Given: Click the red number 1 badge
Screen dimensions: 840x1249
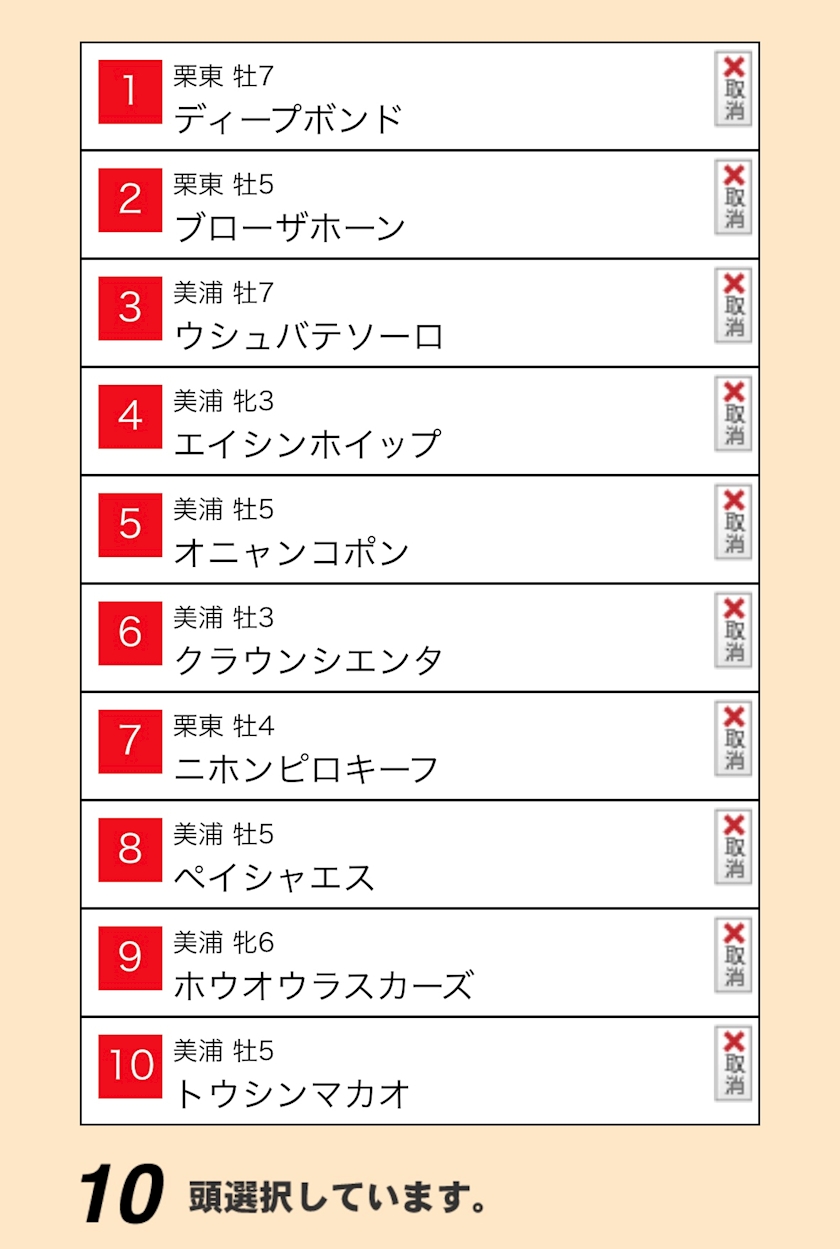Looking at the screenshot, I should (x=130, y=92).
